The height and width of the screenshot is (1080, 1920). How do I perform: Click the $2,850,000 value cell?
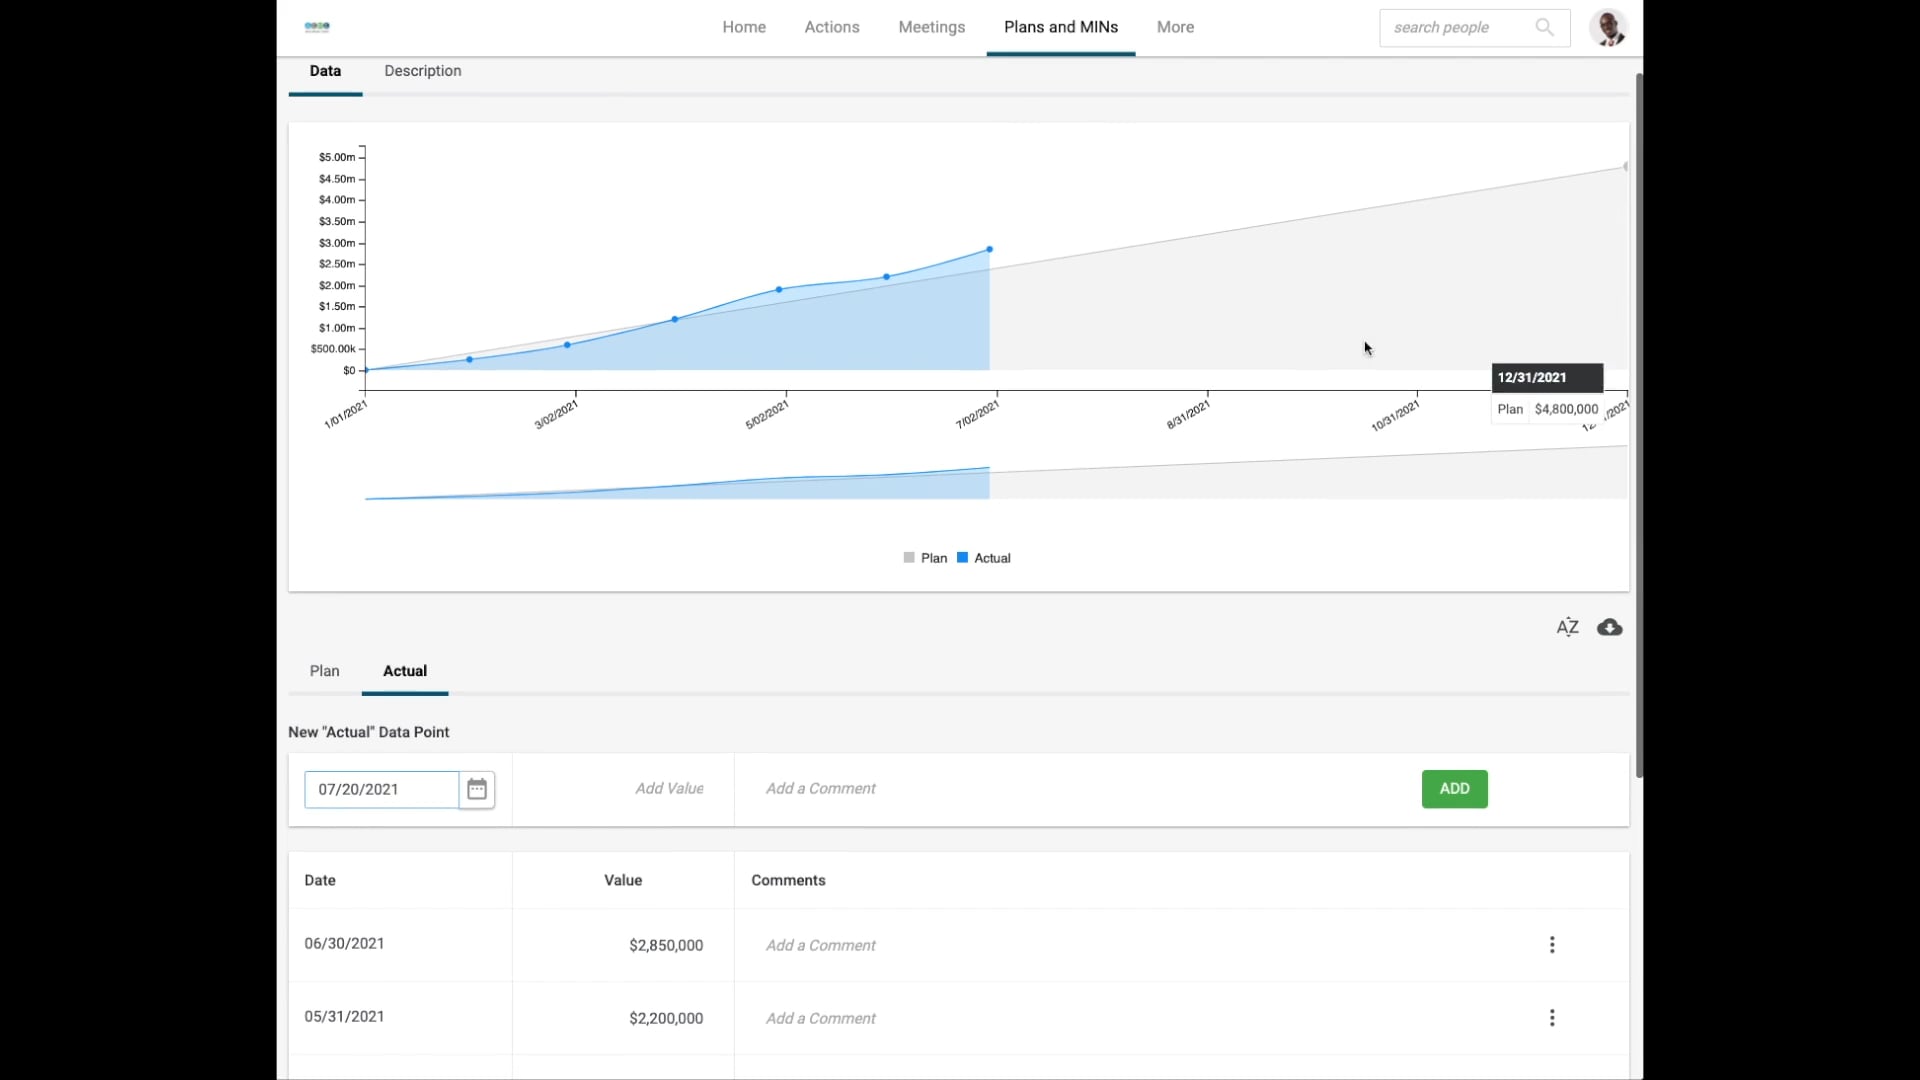[x=666, y=945]
